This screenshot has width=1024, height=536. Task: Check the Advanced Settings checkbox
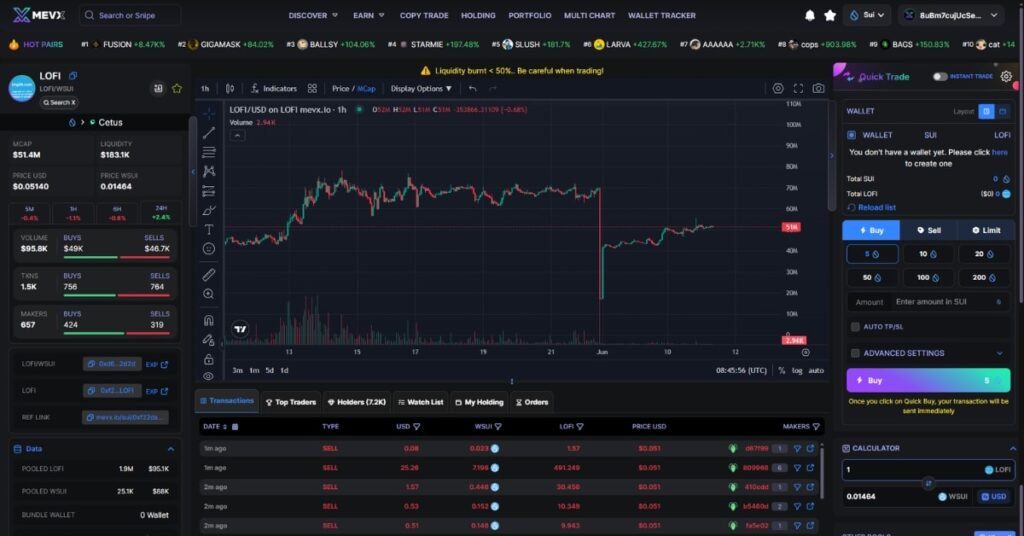[x=855, y=353]
